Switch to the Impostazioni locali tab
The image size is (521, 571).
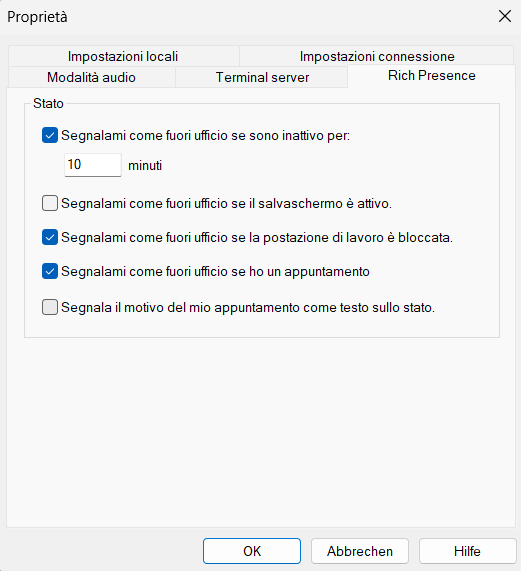[123, 56]
